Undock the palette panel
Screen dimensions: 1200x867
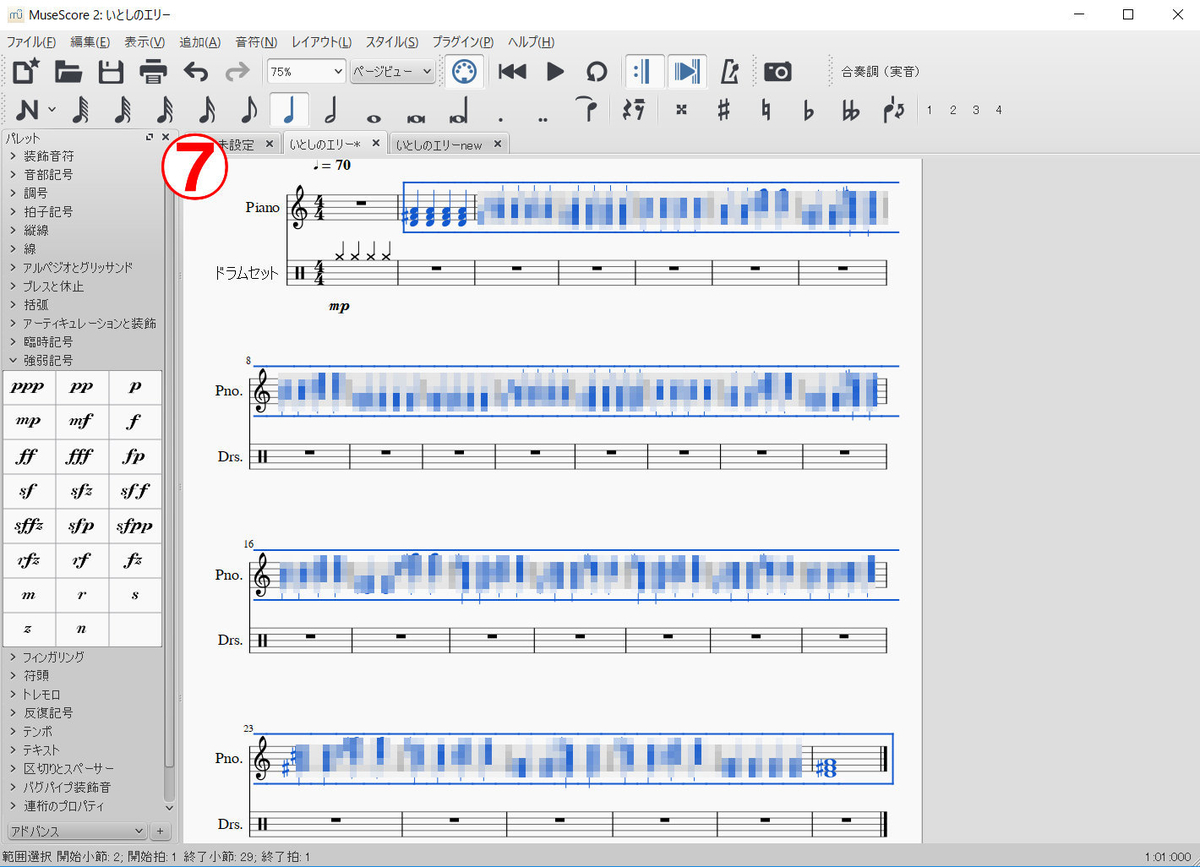pyautogui.click(x=150, y=137)
